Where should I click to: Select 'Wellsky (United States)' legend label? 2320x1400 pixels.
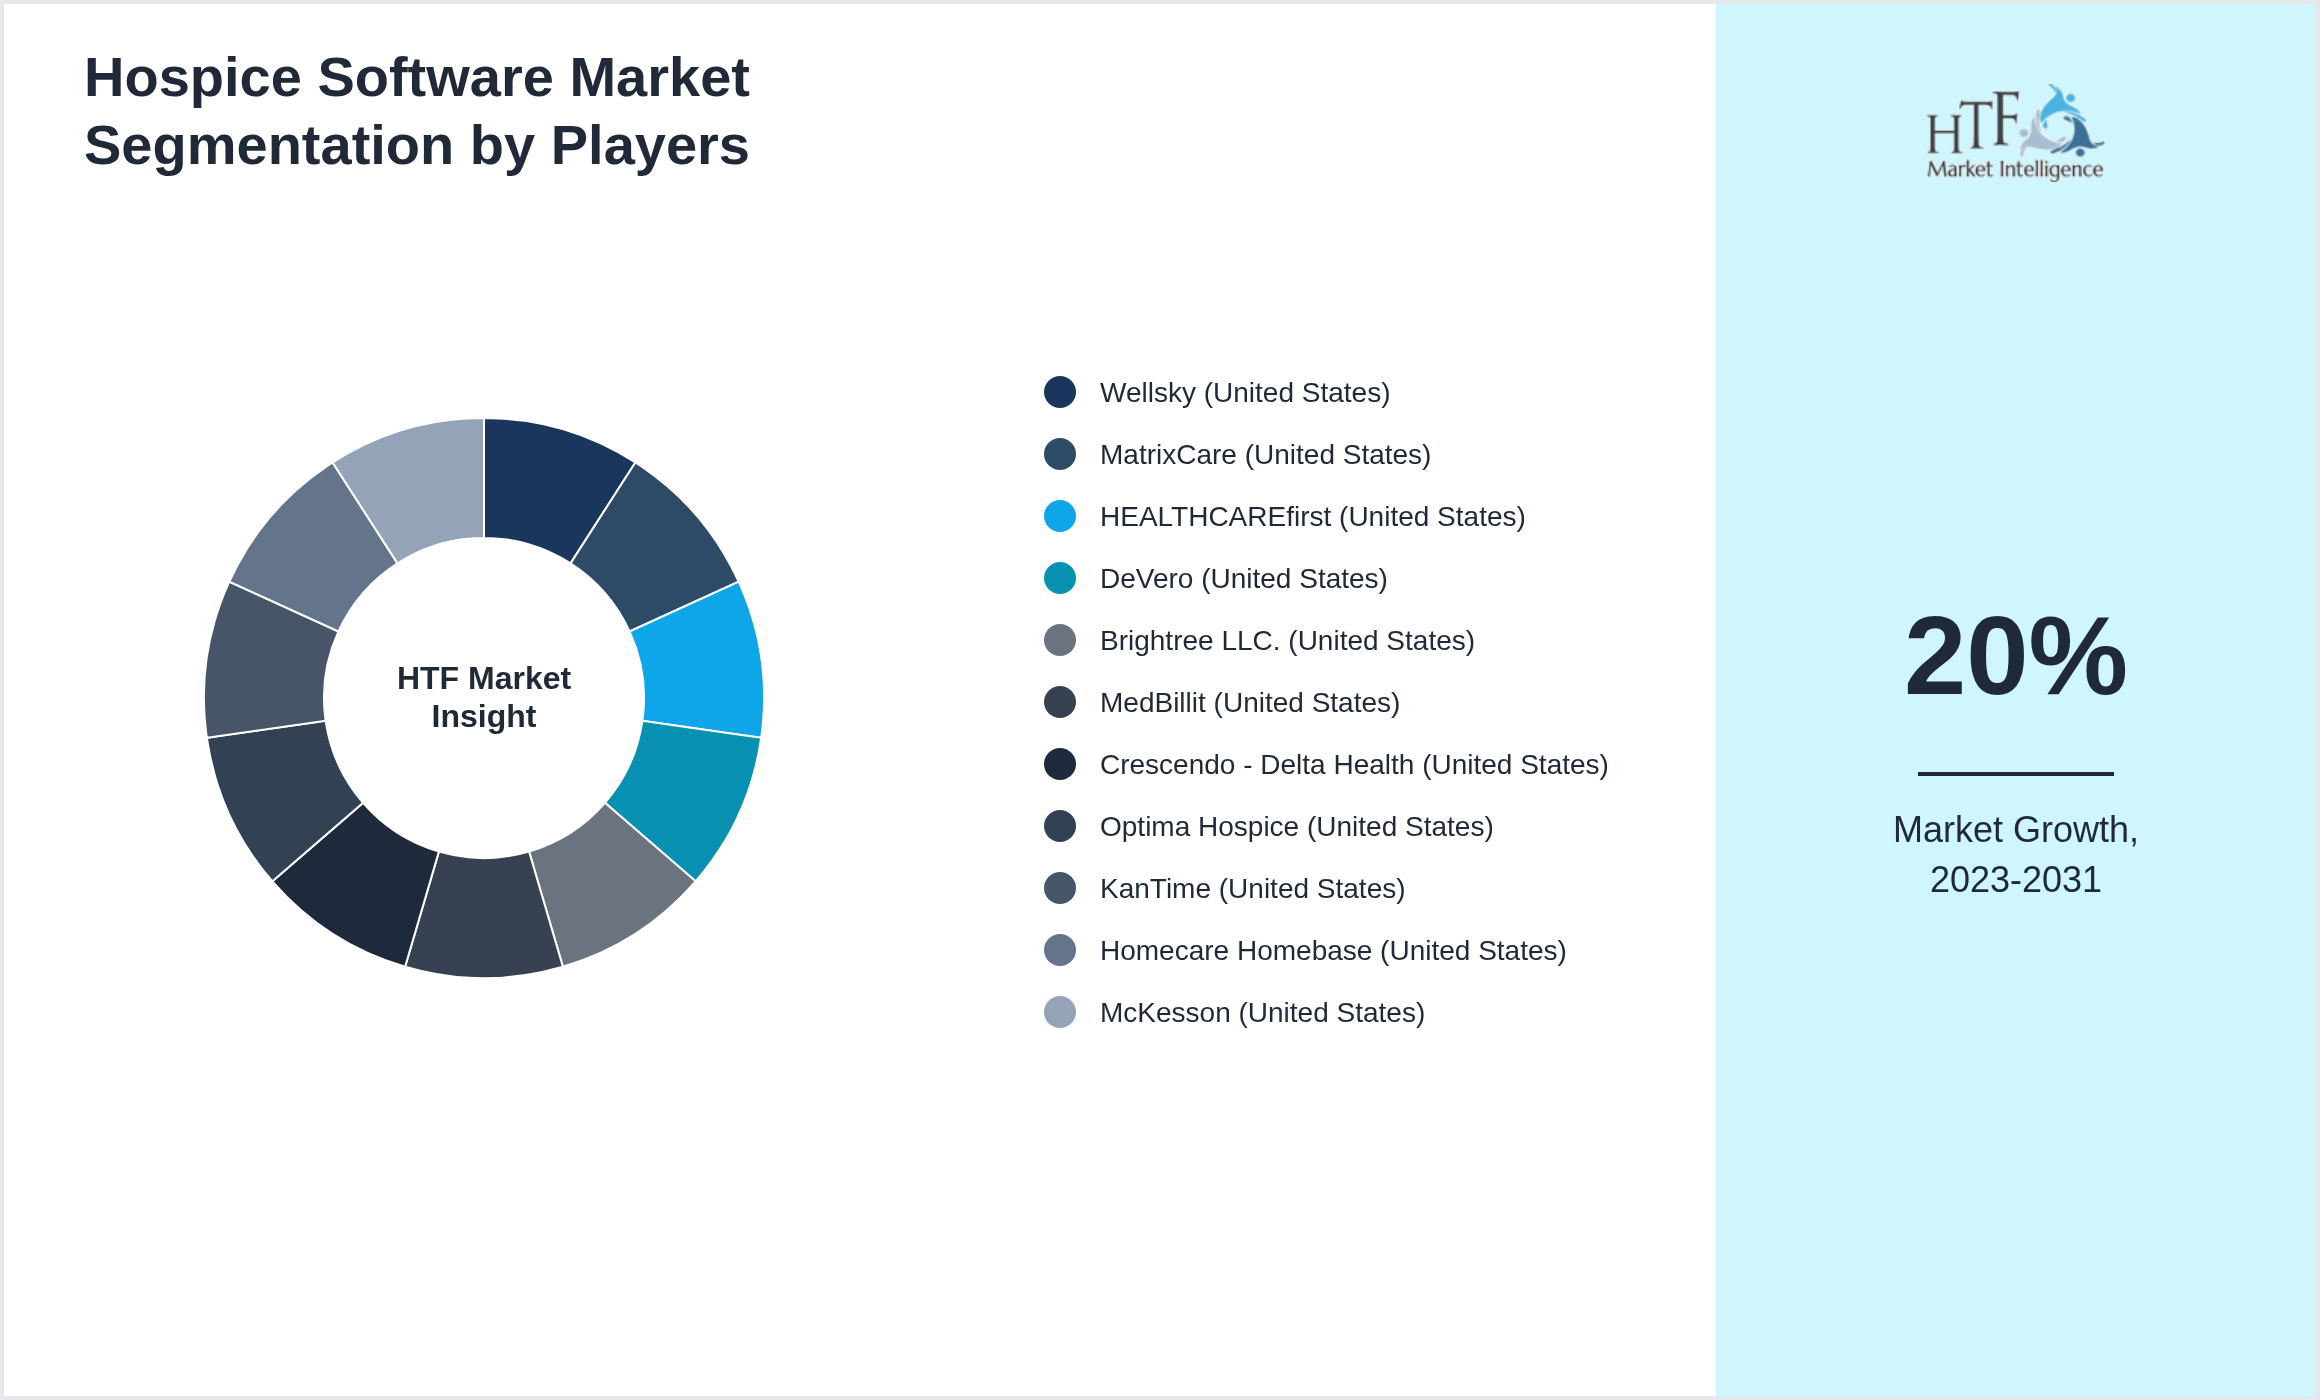pos(1245,393)
